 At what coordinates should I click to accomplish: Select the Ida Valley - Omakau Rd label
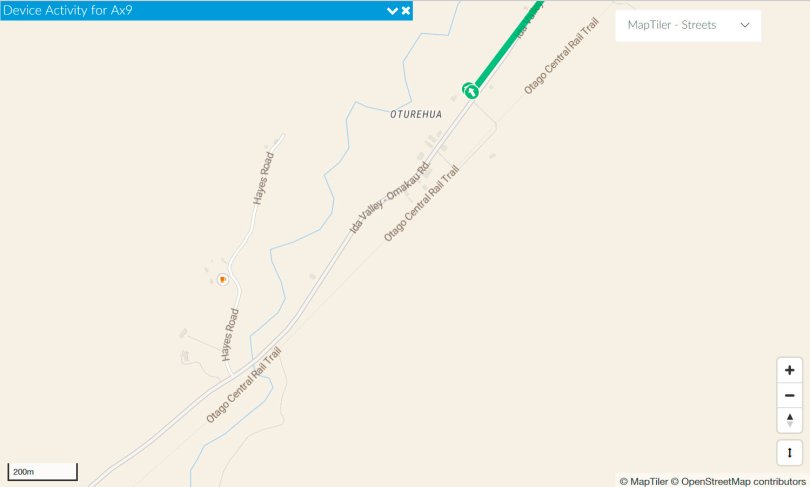point(390,198)
